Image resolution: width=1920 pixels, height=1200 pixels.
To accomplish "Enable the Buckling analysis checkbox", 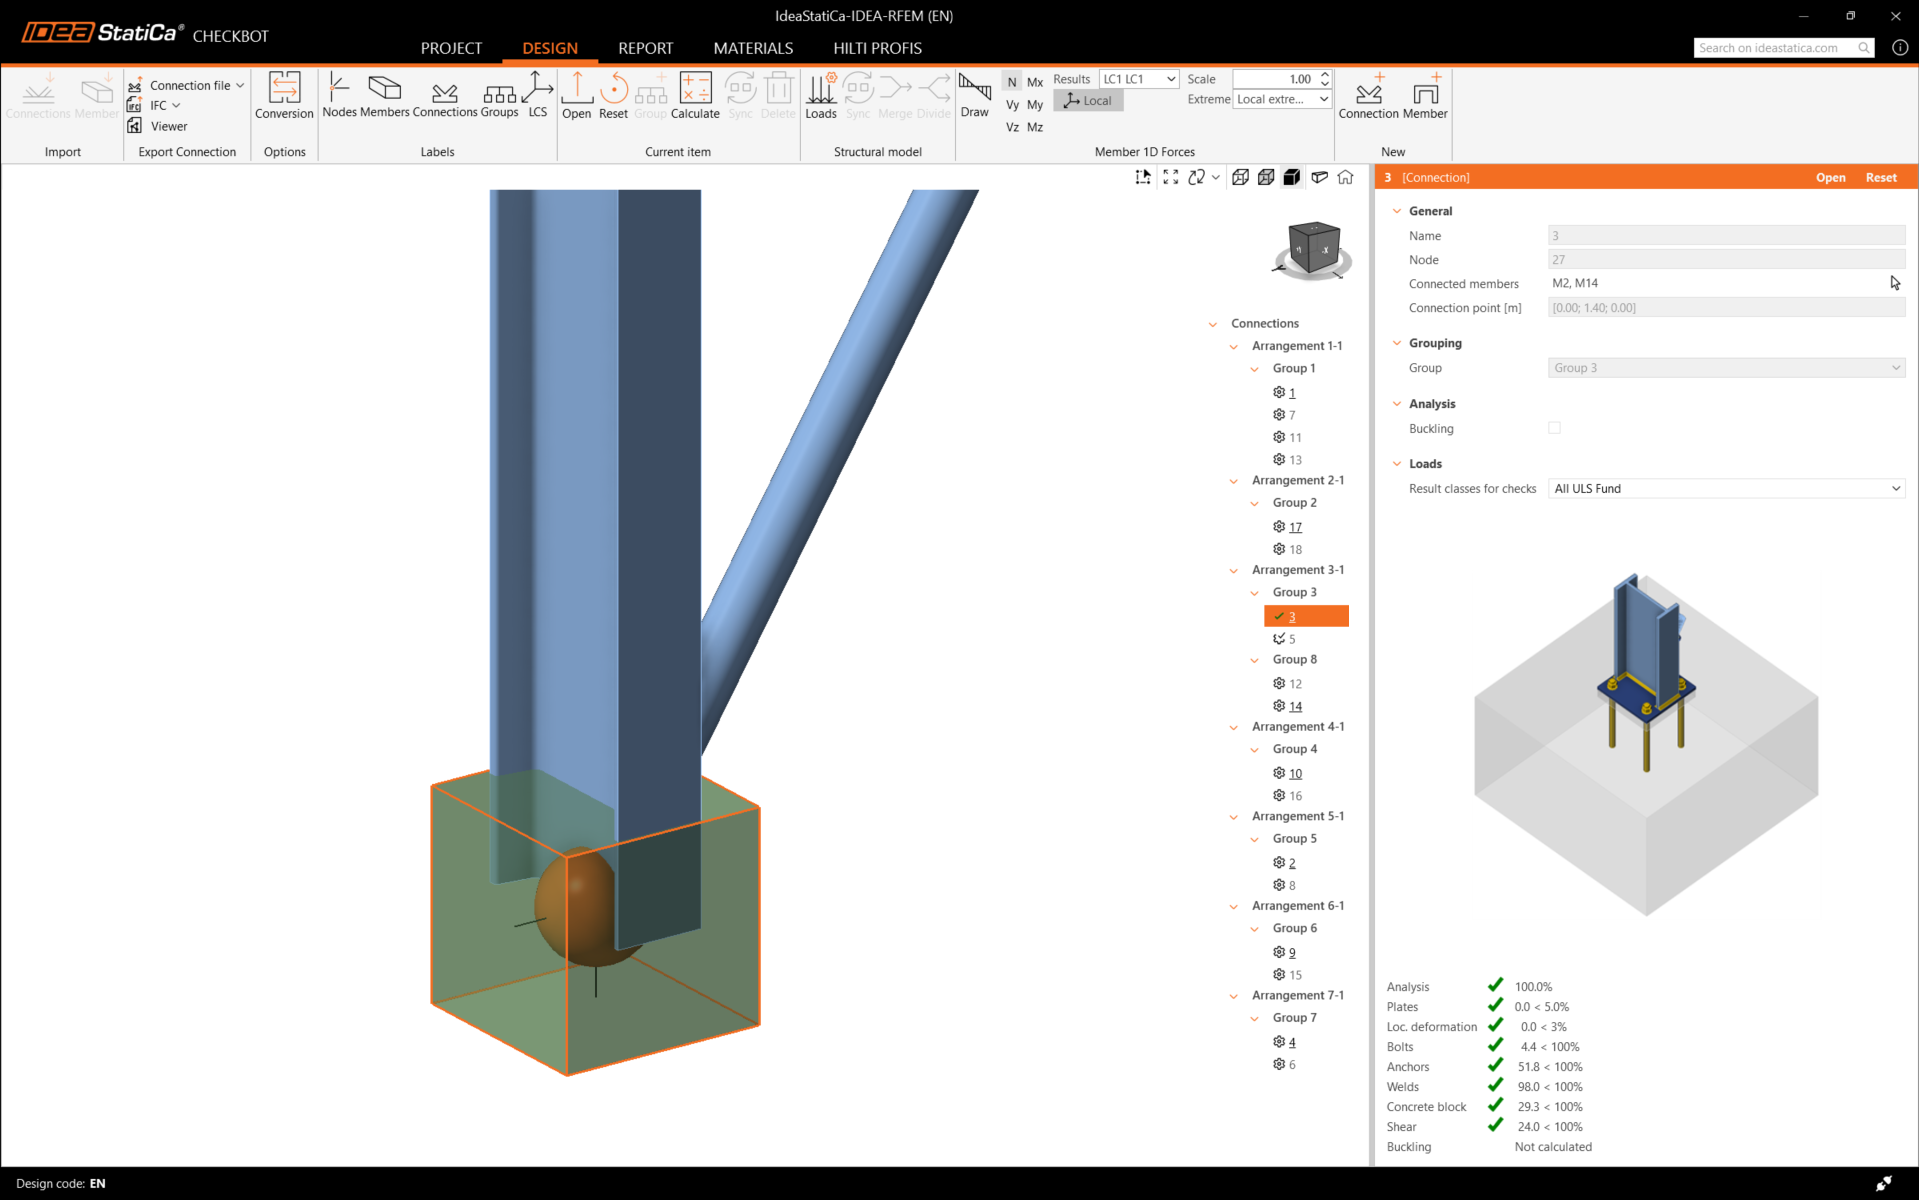I will (1554, 428).
